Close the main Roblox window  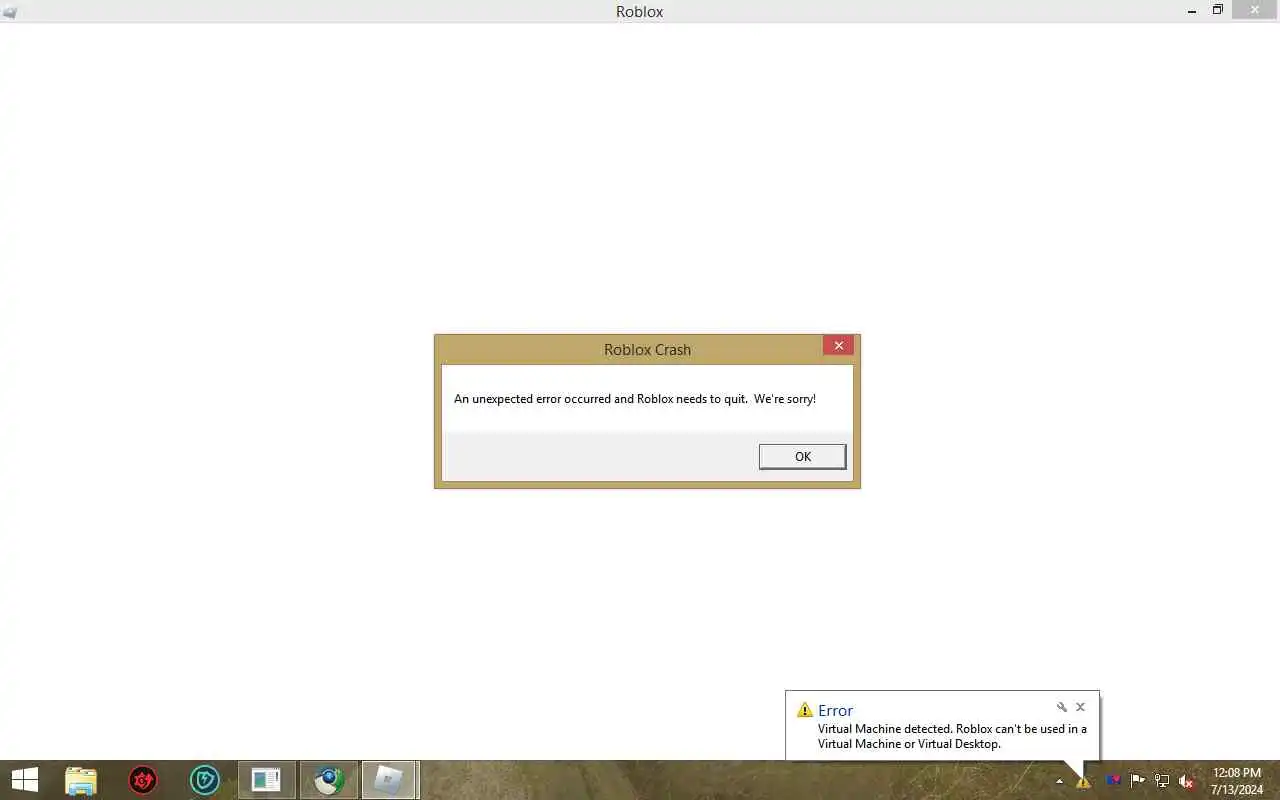pyautogui.click(x=1255, y=10)
